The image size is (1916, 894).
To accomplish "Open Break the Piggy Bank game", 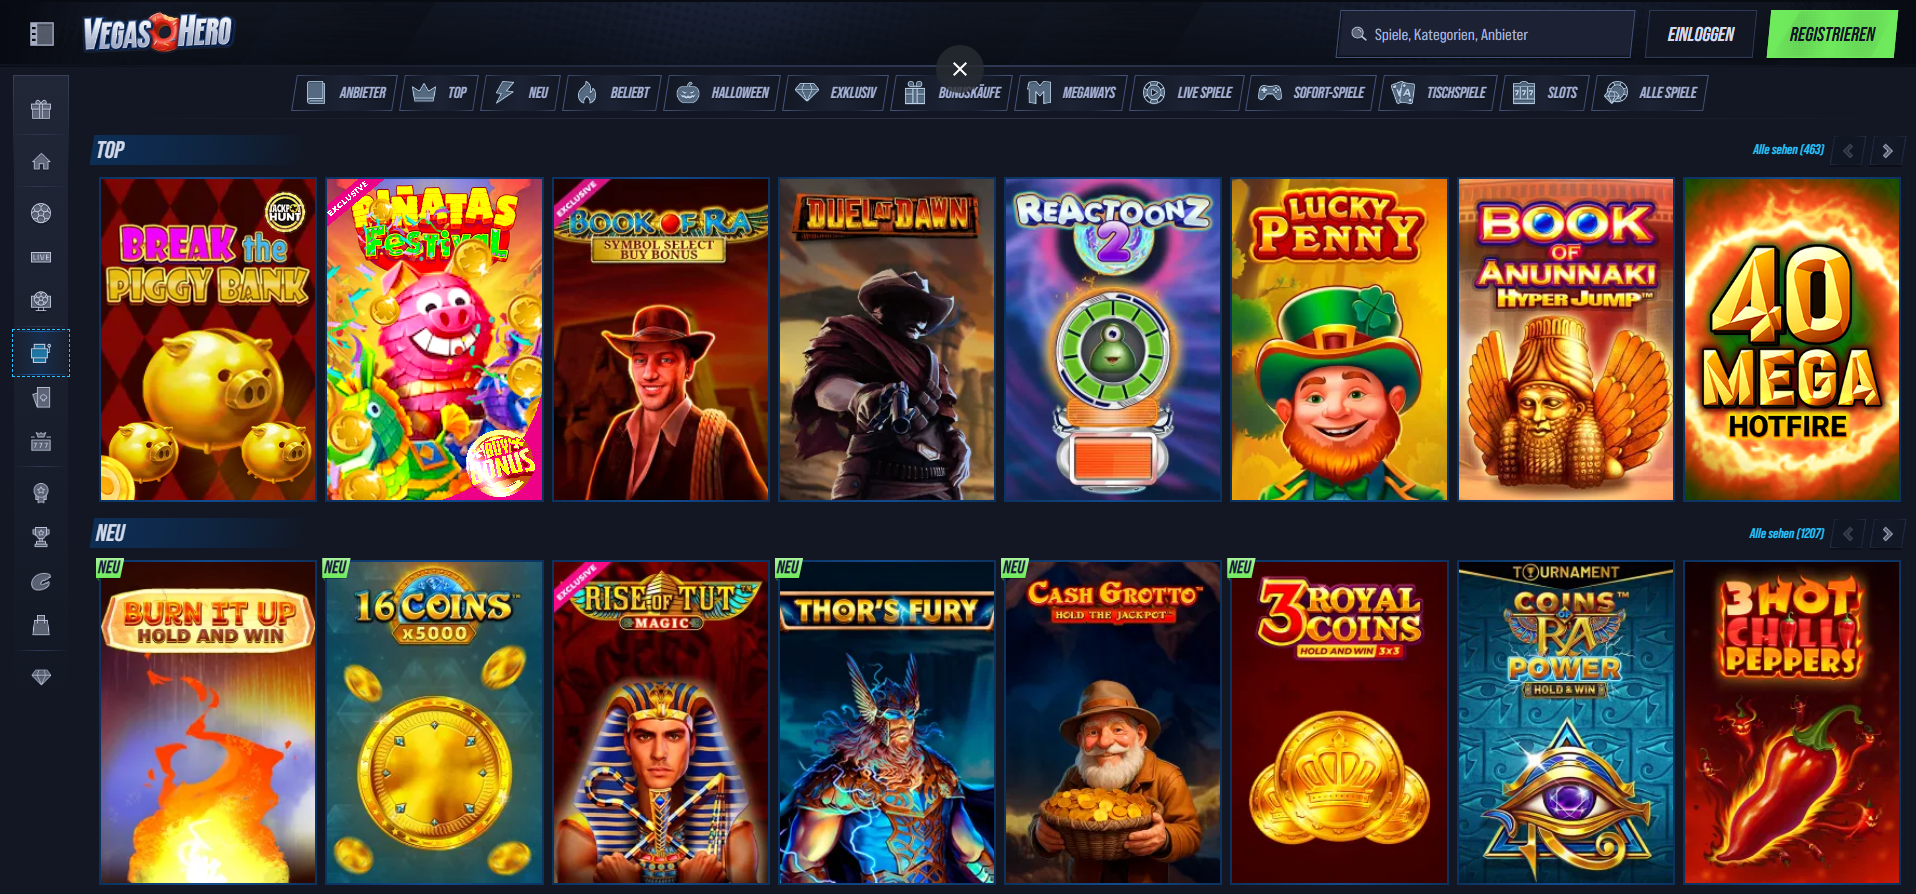I will tap(208, 340).
